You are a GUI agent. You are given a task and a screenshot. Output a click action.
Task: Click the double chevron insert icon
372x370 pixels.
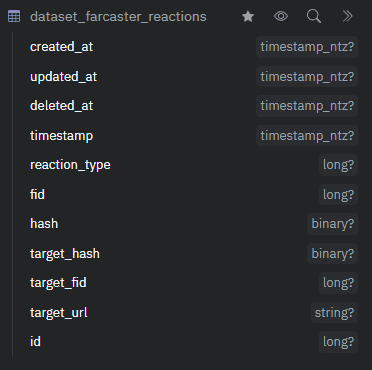click(x=347, y=16)
